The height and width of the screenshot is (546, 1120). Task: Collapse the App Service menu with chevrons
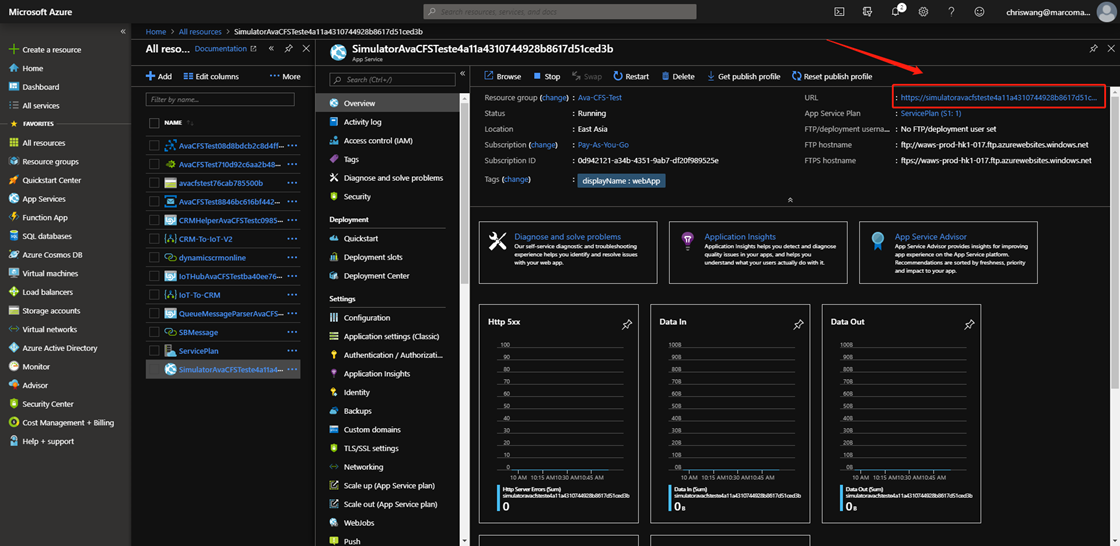462,73
